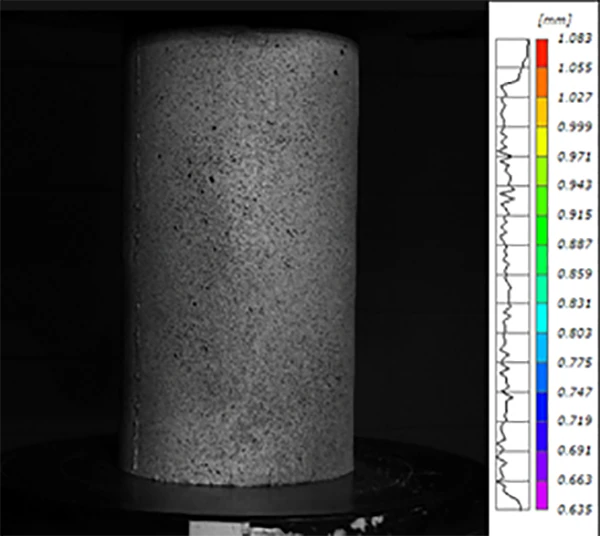600x536 pixels.
Task: Click the legend value 0.747
Action: coord(575,392)
